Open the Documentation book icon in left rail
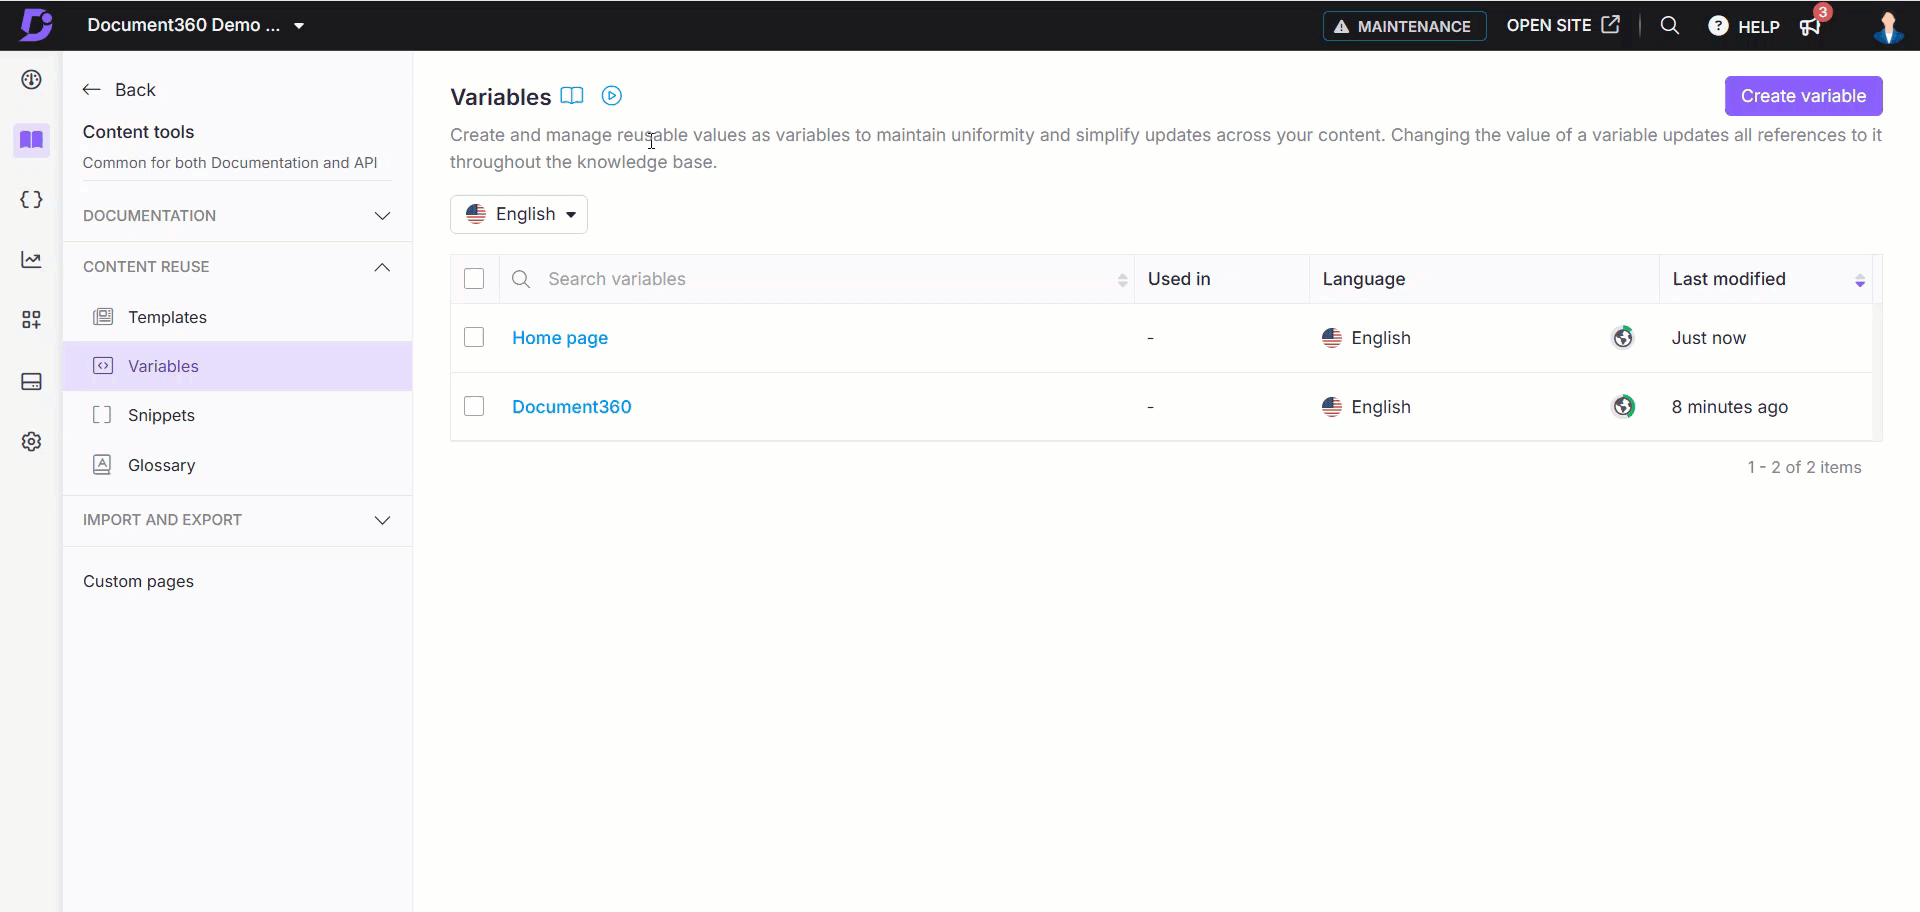Viewport: 1920px width, 912px height. click(31, 140)
